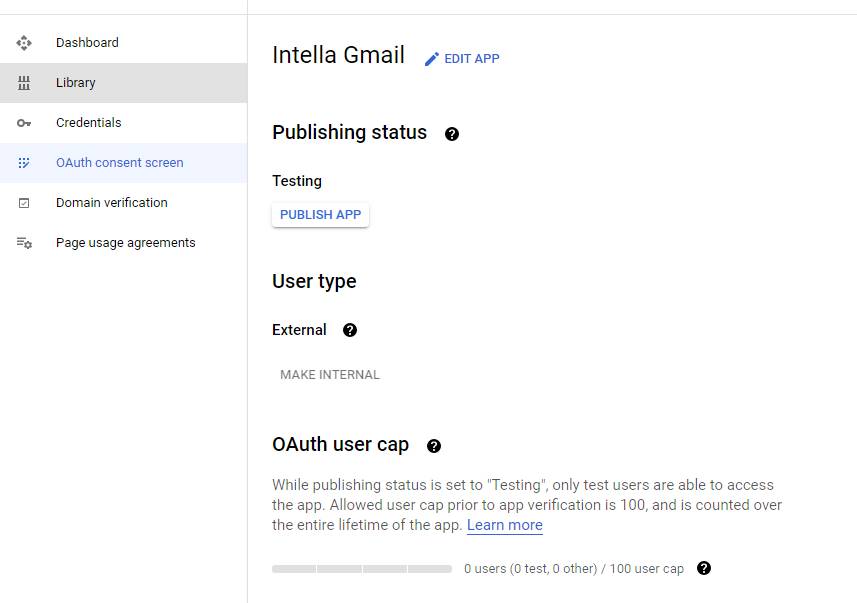Open help icon beside External user type
This screenshot has height=603, width=857.
[350, 330]
